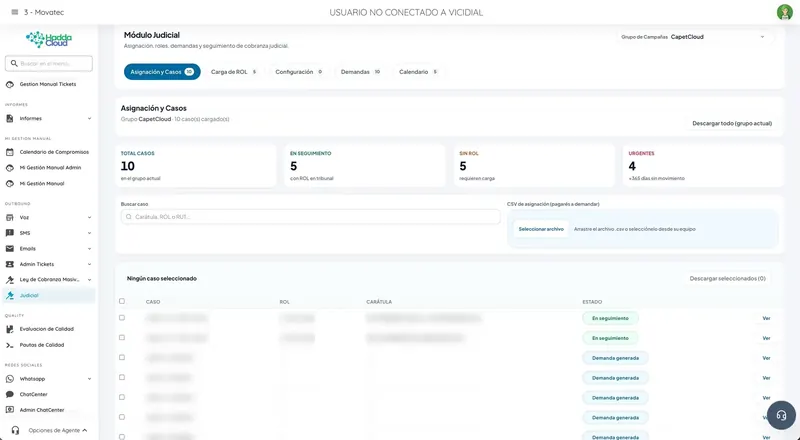
Task: Click the Ley de Cobranza gavel icon
Action: [x=10, y=280]
